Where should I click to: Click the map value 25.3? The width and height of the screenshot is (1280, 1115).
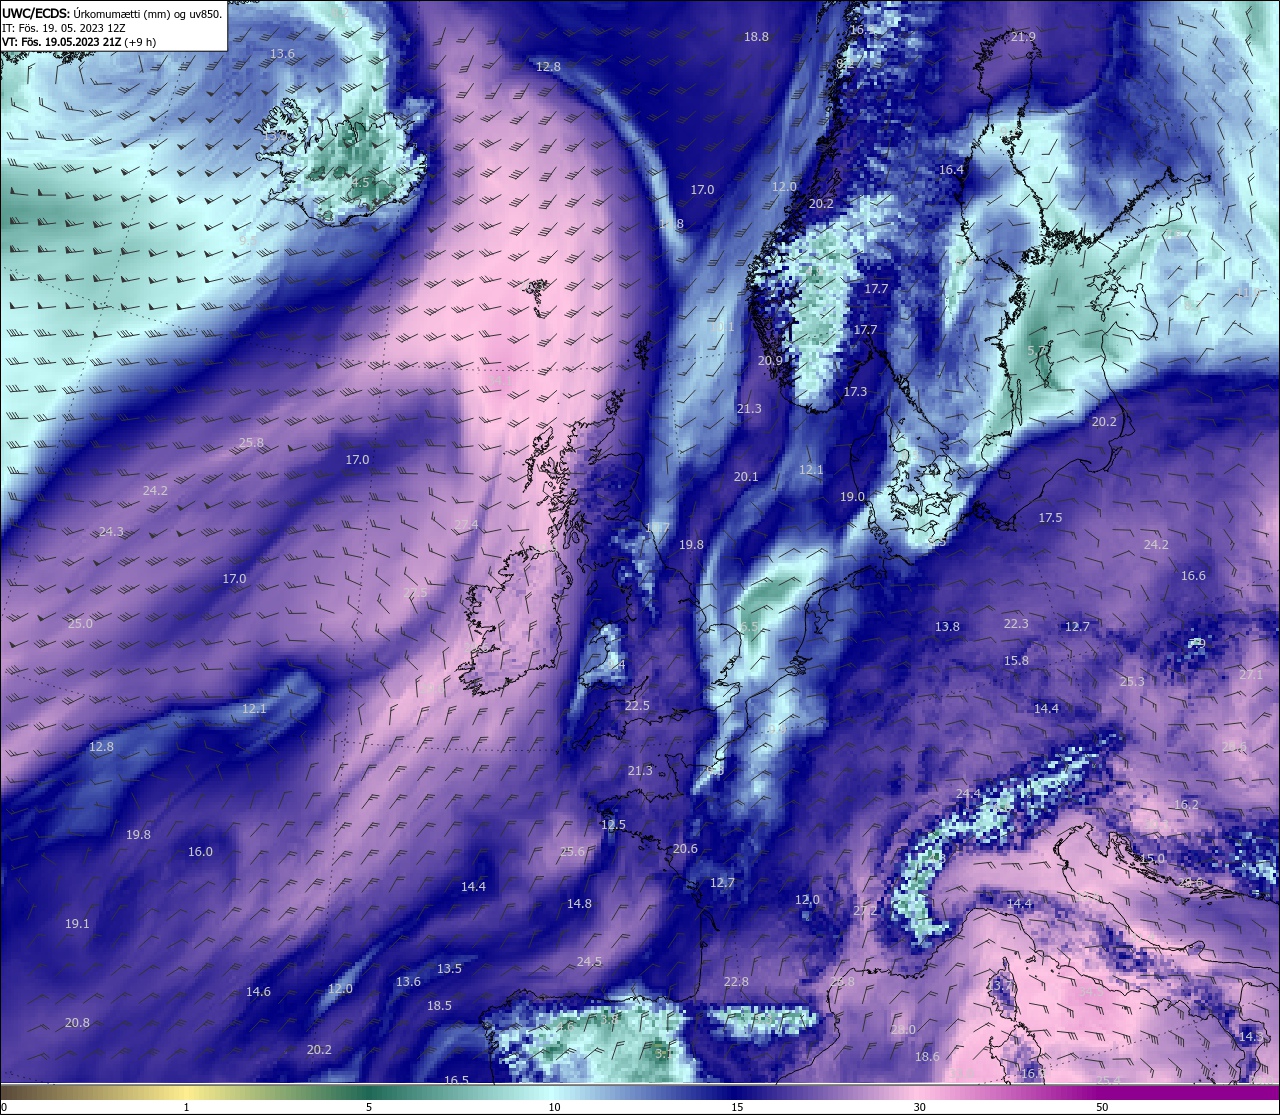(x=1132, y=682)
